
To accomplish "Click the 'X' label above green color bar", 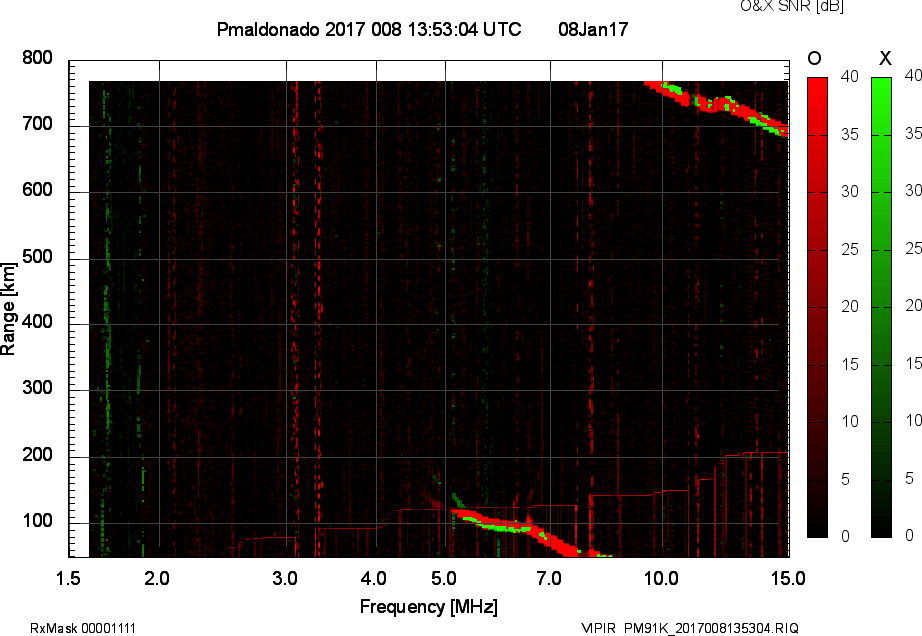I will click(885, 58).
